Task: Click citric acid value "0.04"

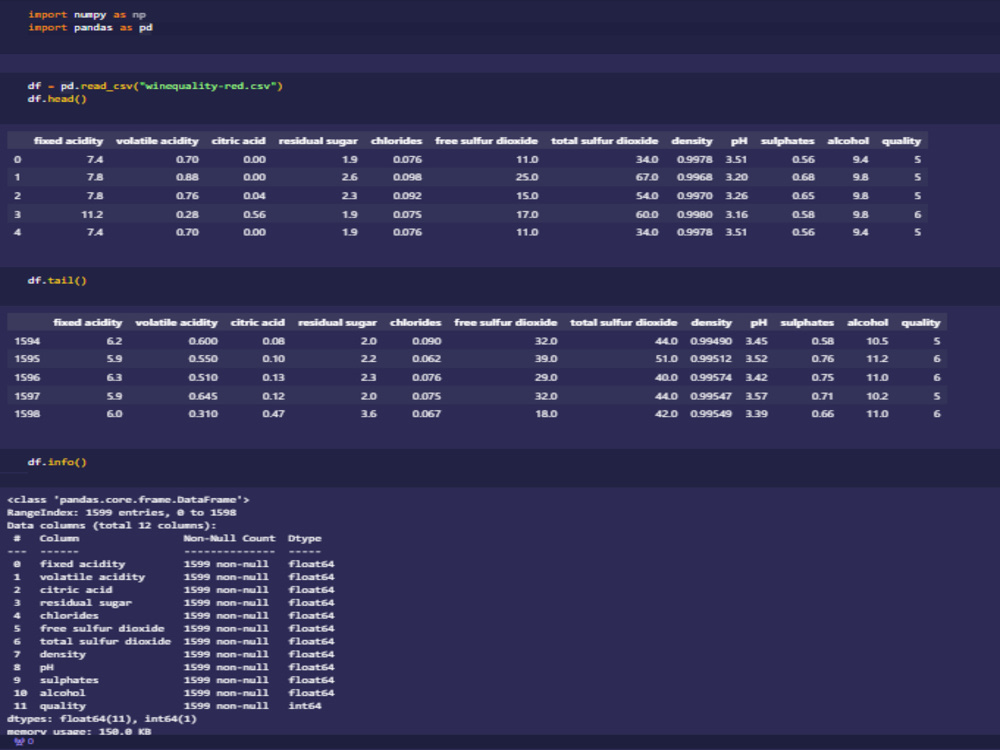Action: click(254, 196)
